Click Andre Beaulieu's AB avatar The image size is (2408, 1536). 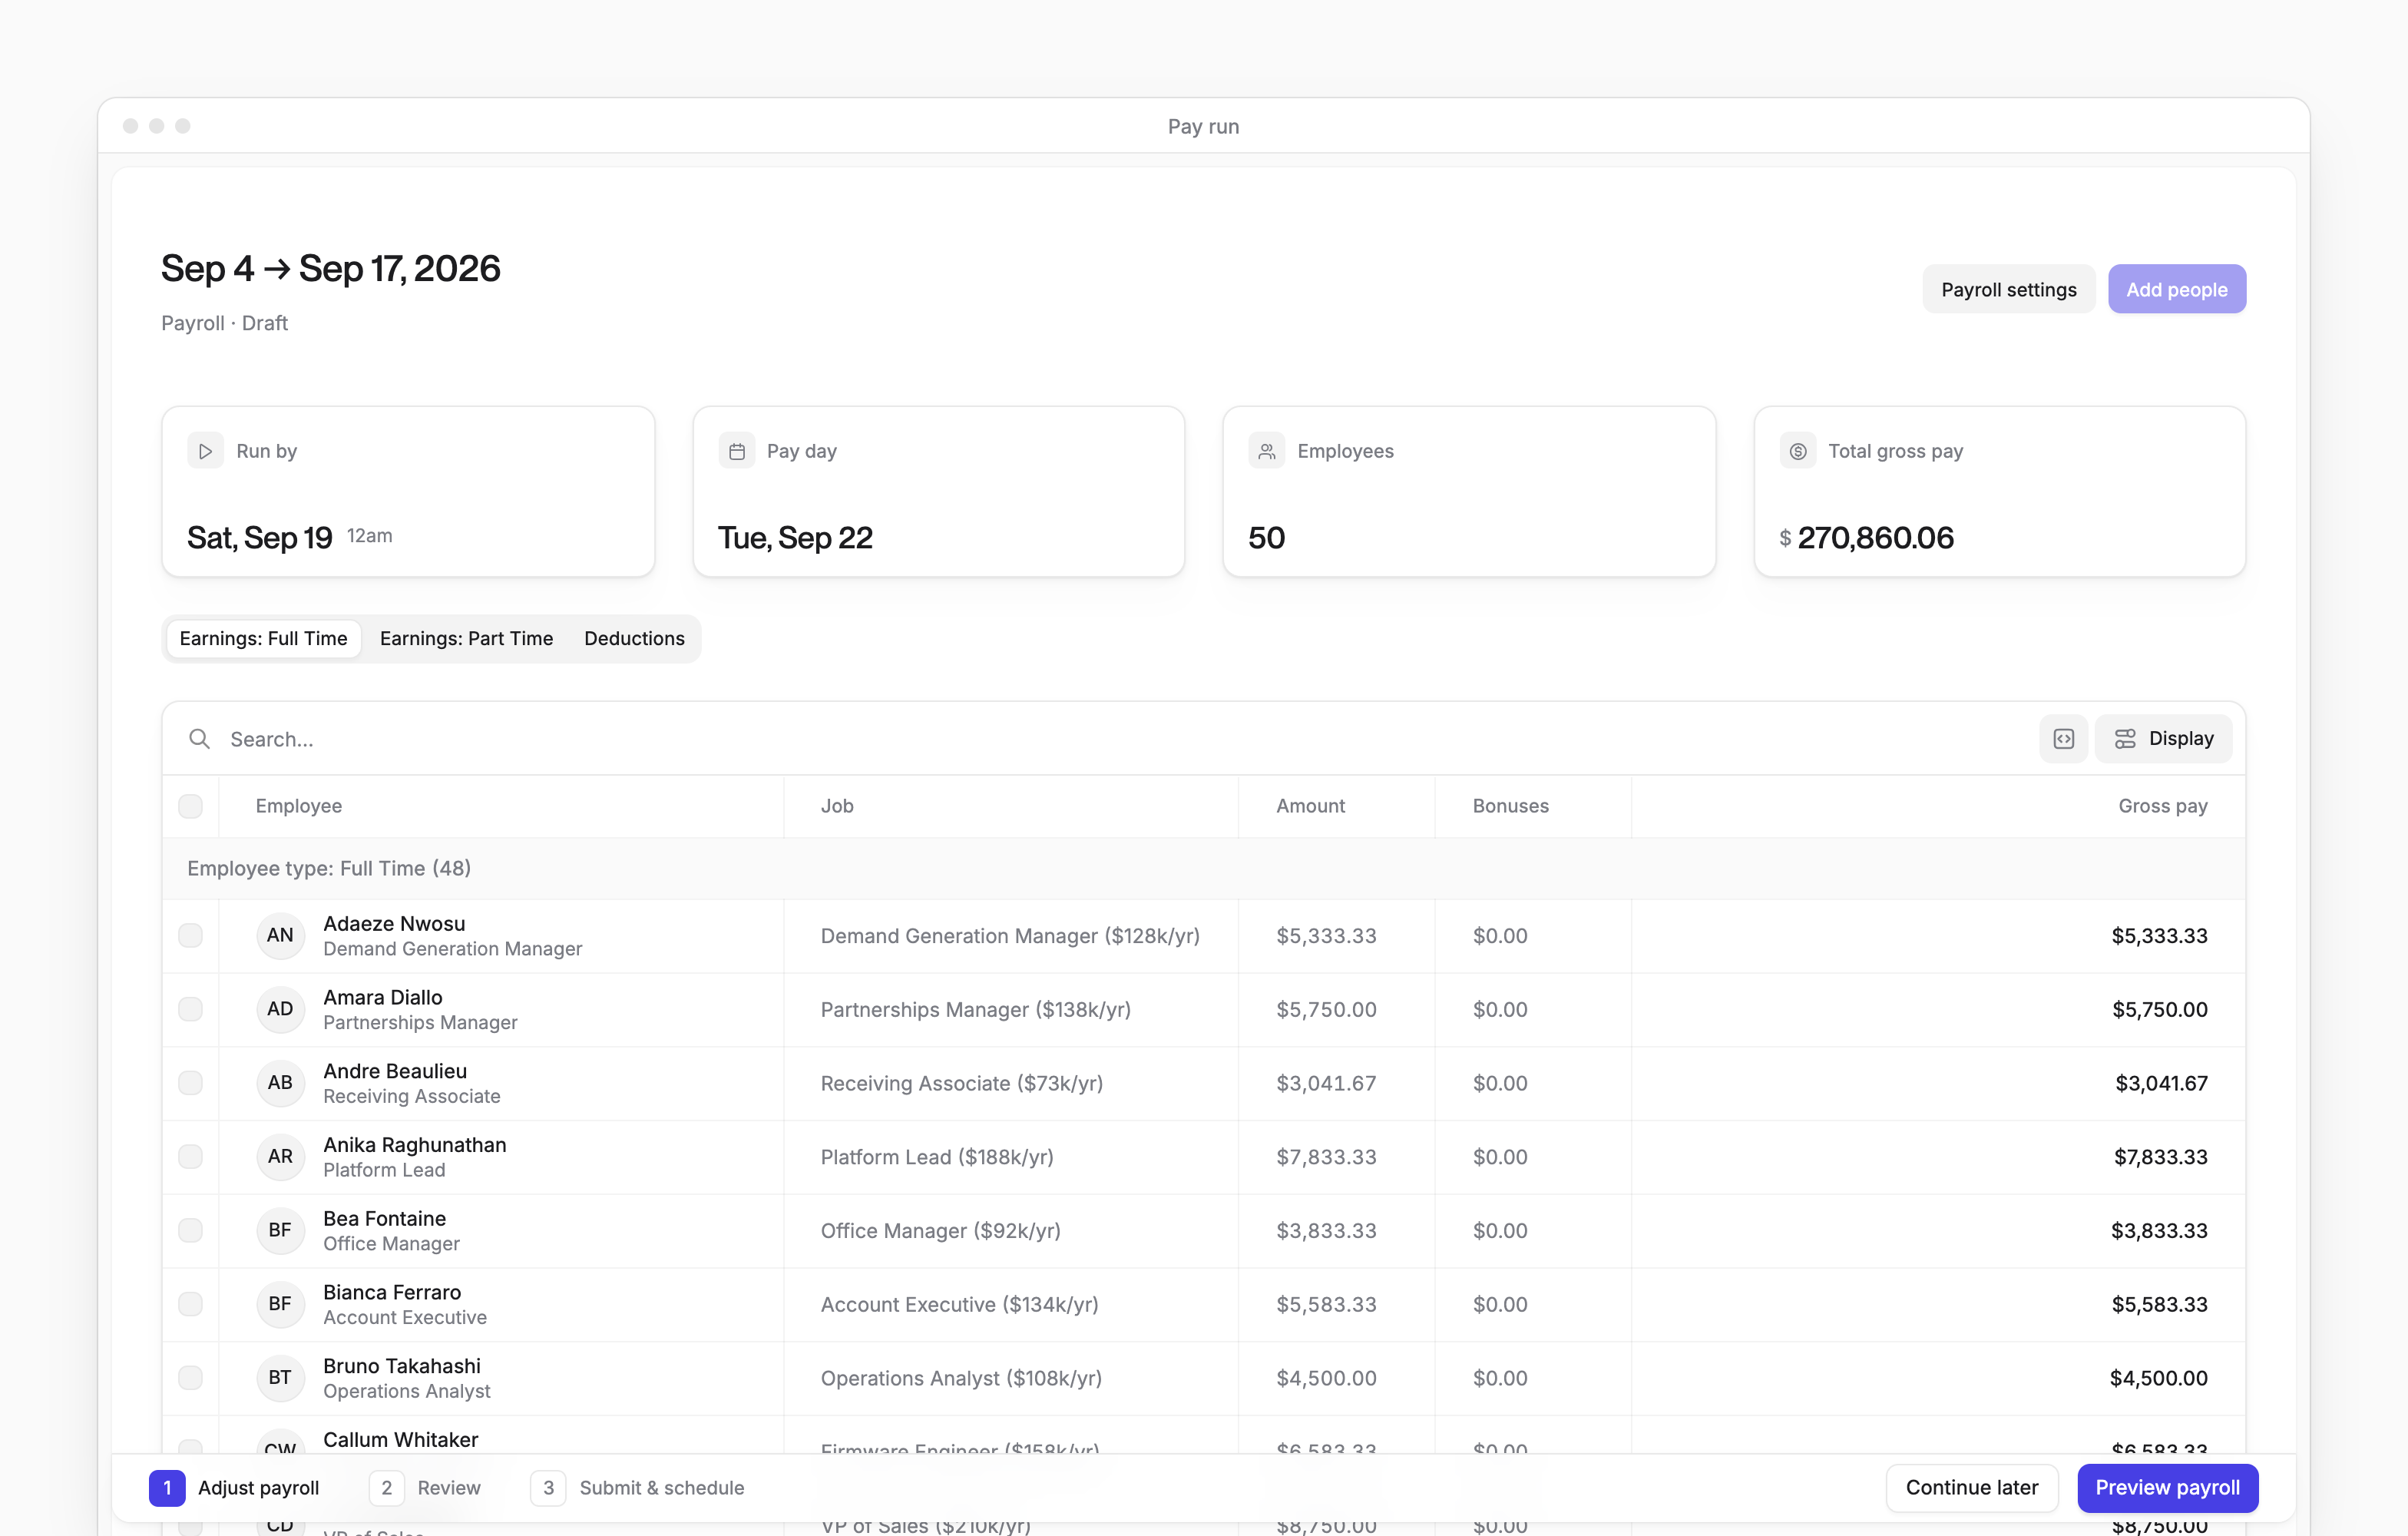[x=280, y=1083]
